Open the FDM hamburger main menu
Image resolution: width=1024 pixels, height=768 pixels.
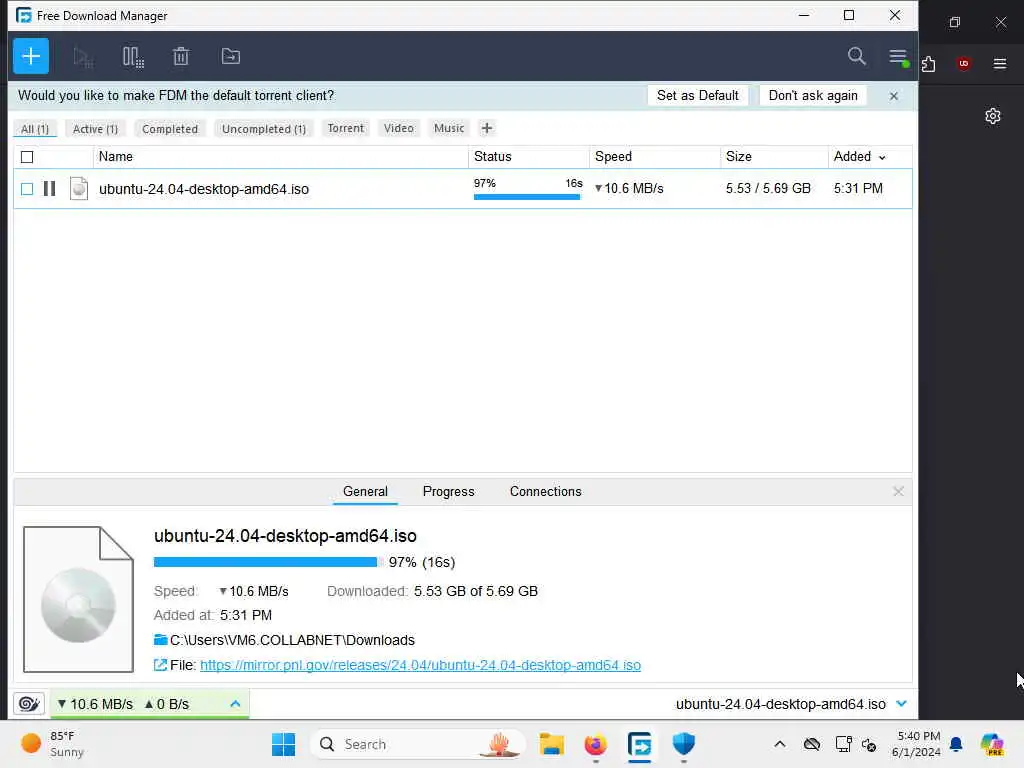(x=898, y=57)
